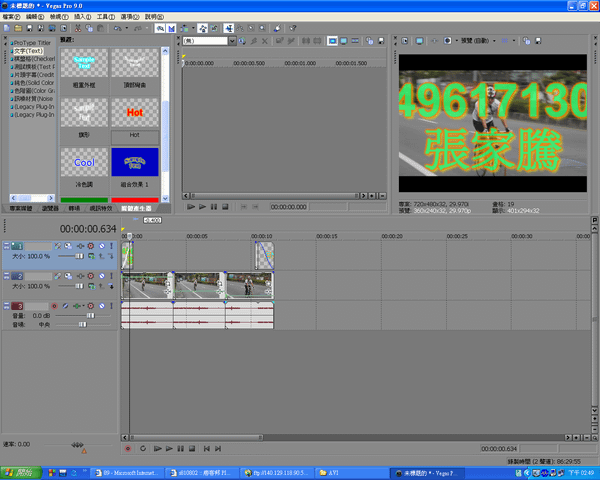
Task: Open preview quality 預覽 dropdown
Action: point(494,41)
